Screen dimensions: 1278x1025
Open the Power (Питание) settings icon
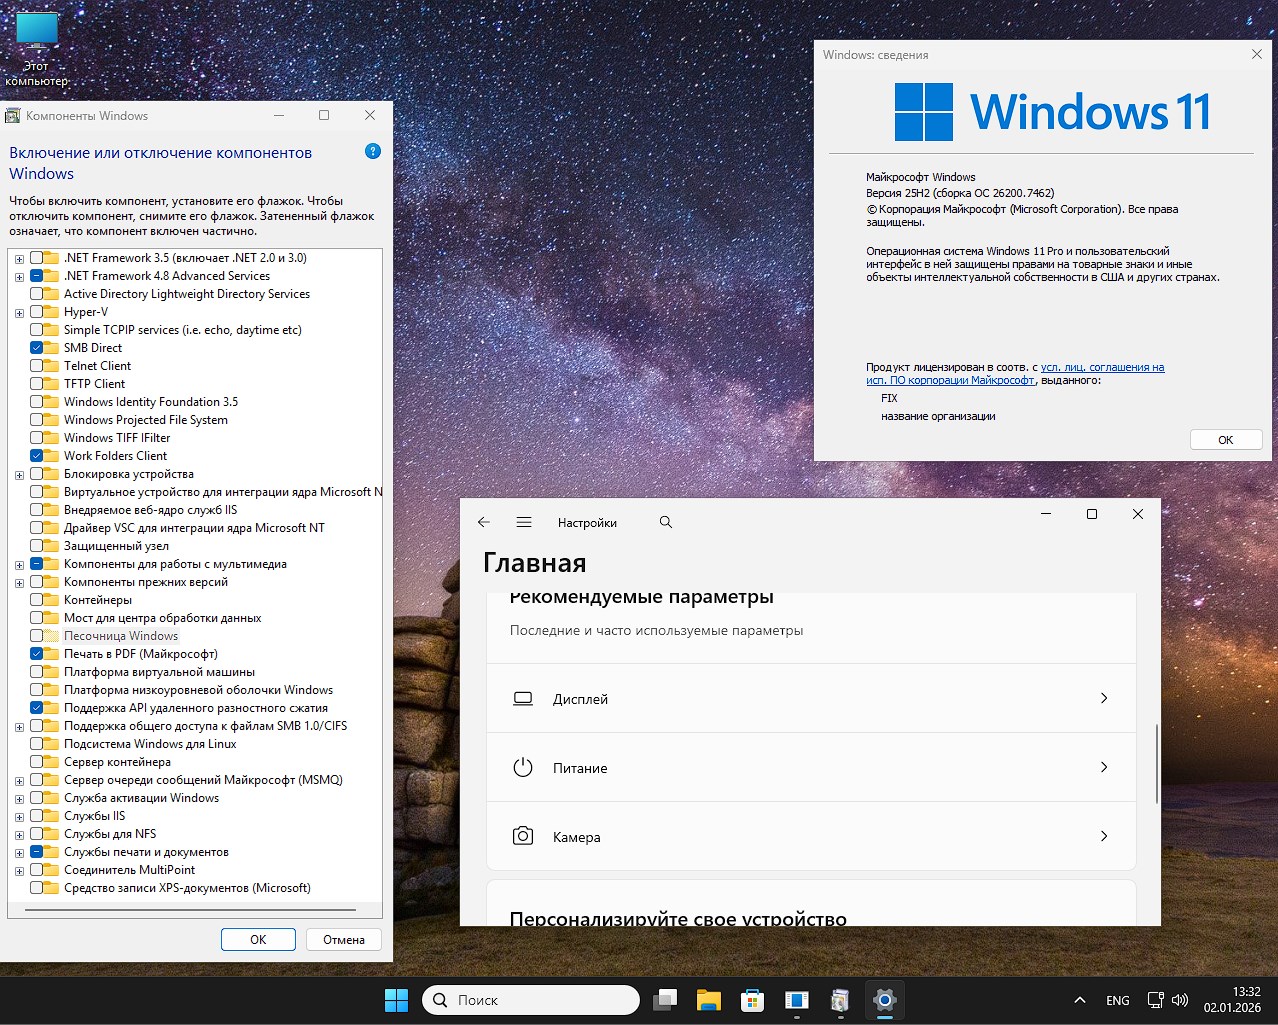(522, 767)
